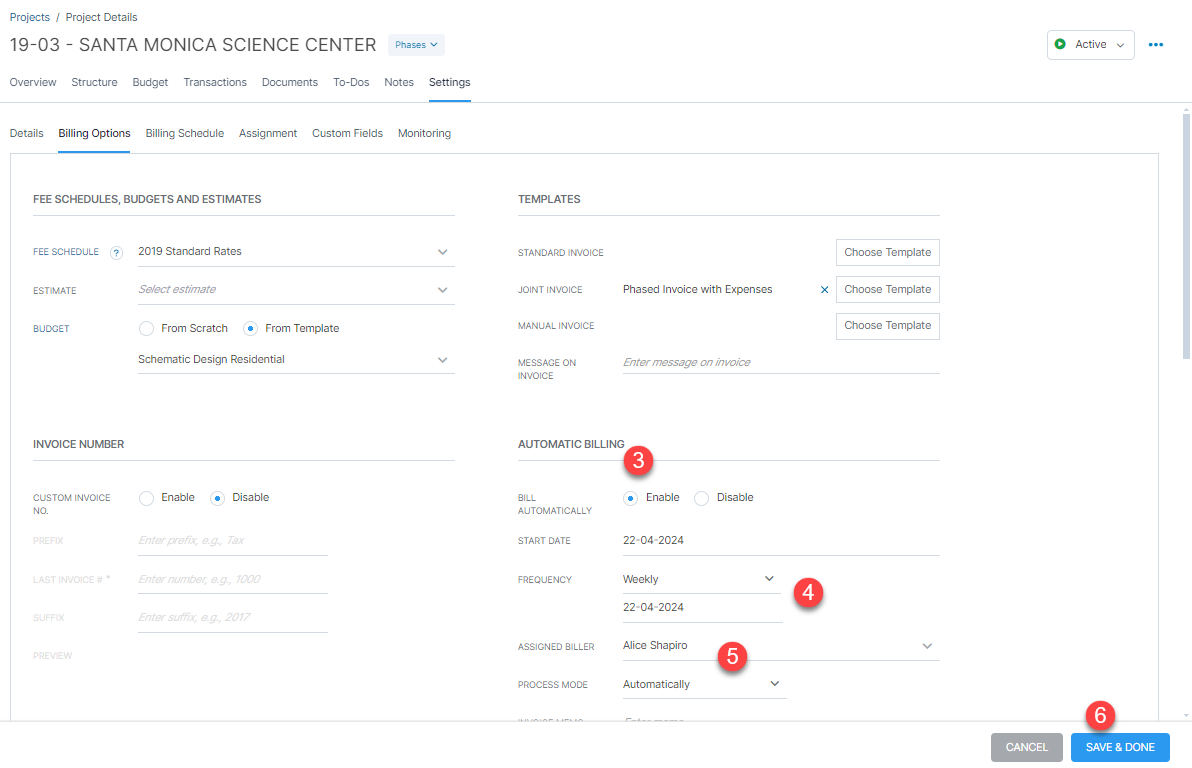Choose a template for Standard Invoice

pyautogui.click(x=887, y=252)
